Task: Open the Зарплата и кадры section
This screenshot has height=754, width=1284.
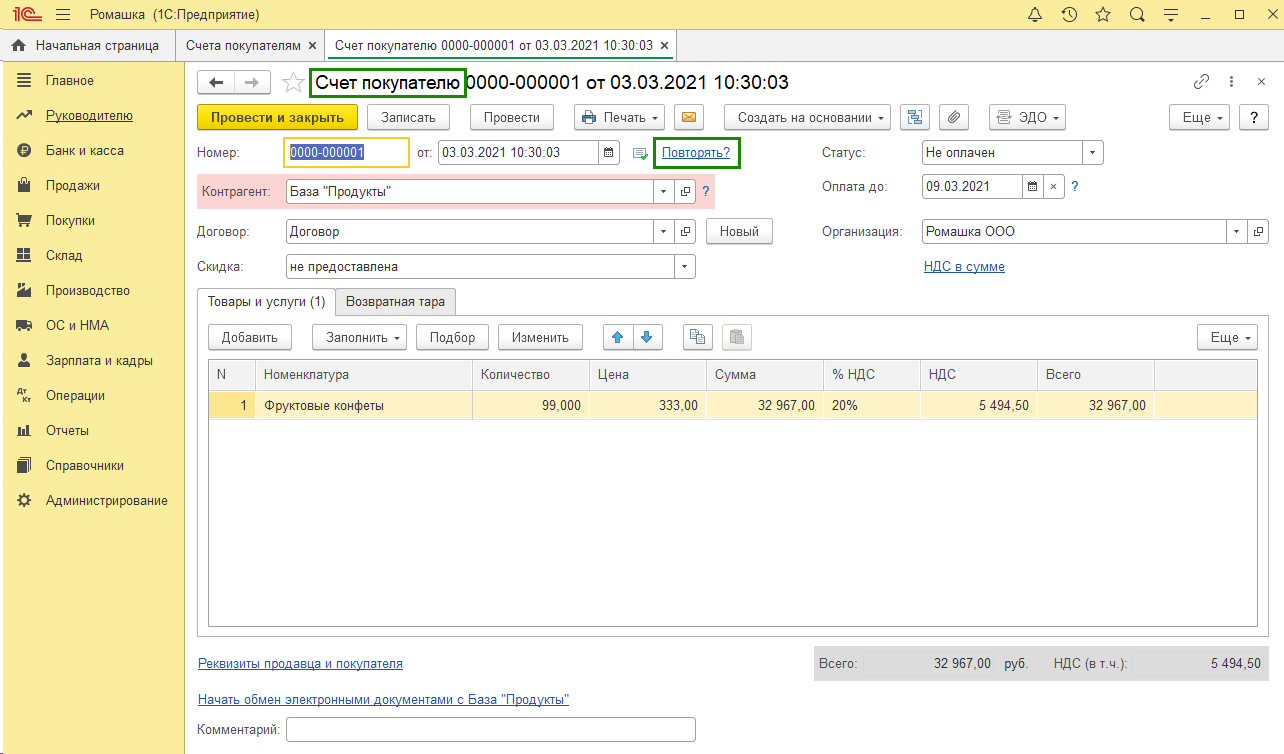Action: [x=99, y=360]
